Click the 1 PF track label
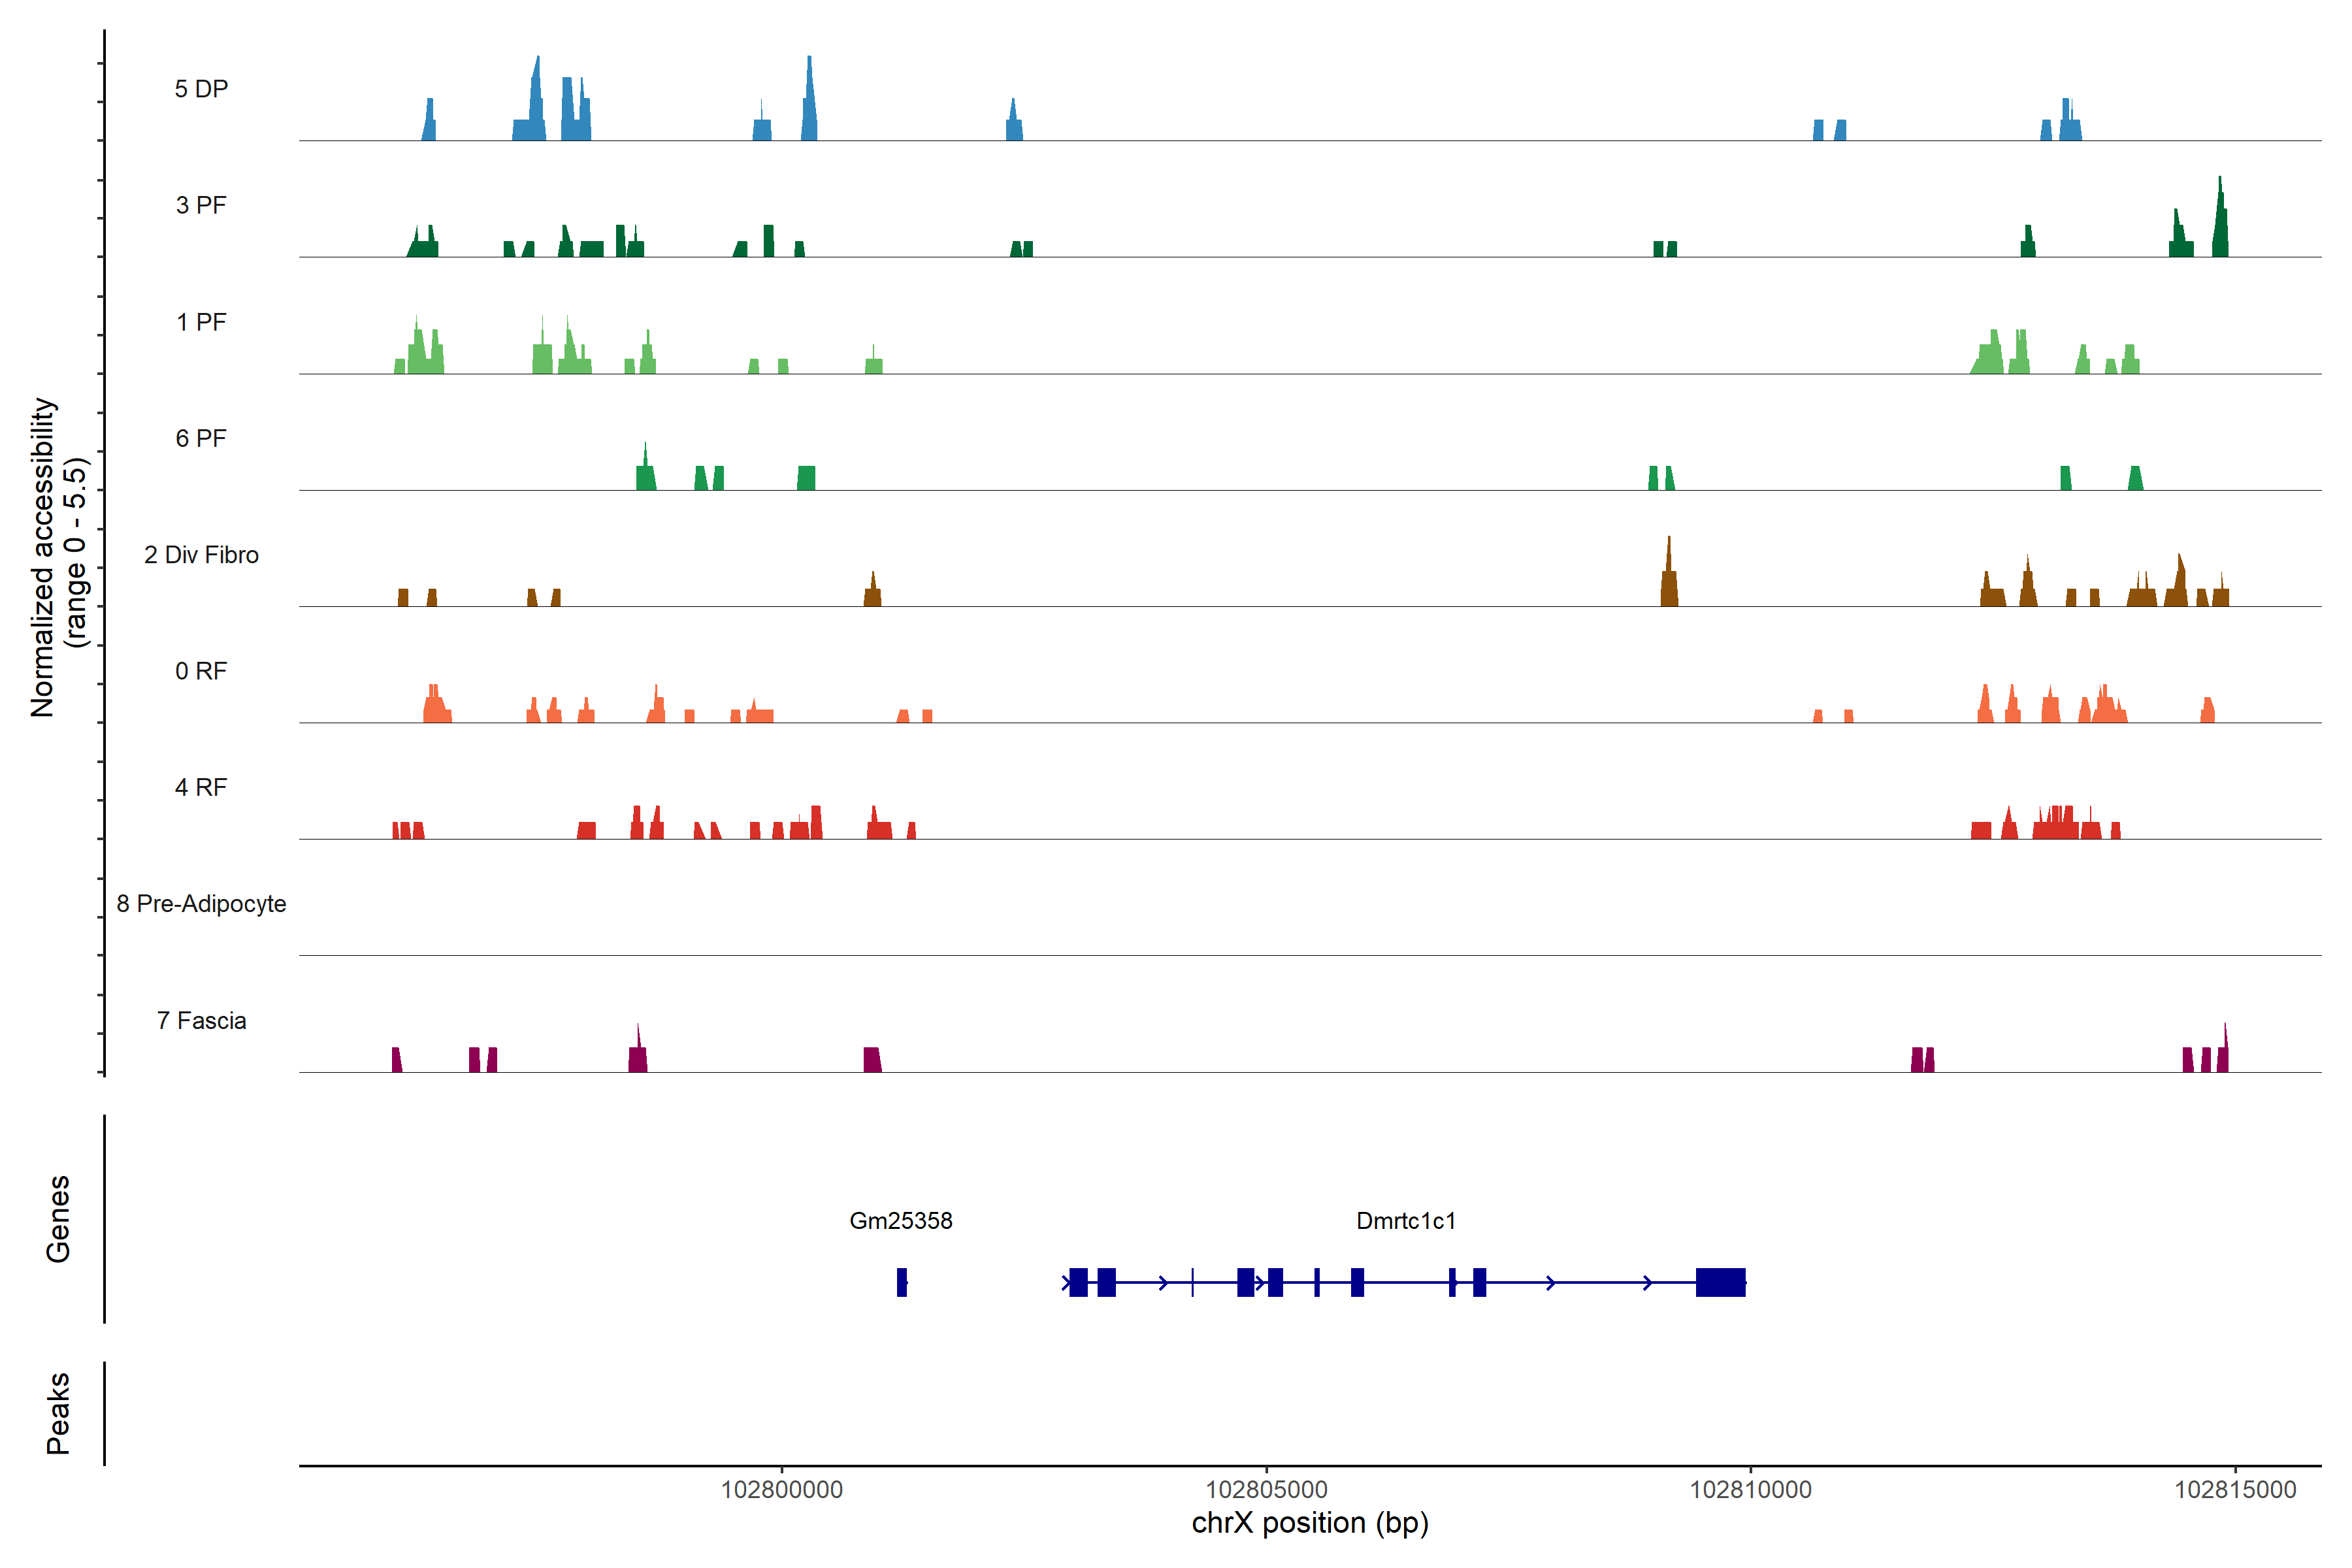2352x1568 pixels. coord(201,322)
